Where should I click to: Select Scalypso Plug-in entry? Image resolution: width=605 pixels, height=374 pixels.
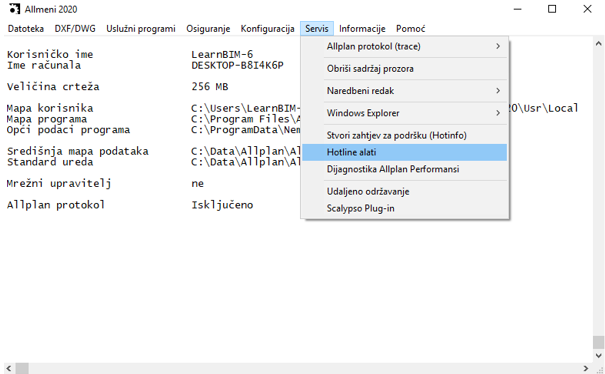405,208
